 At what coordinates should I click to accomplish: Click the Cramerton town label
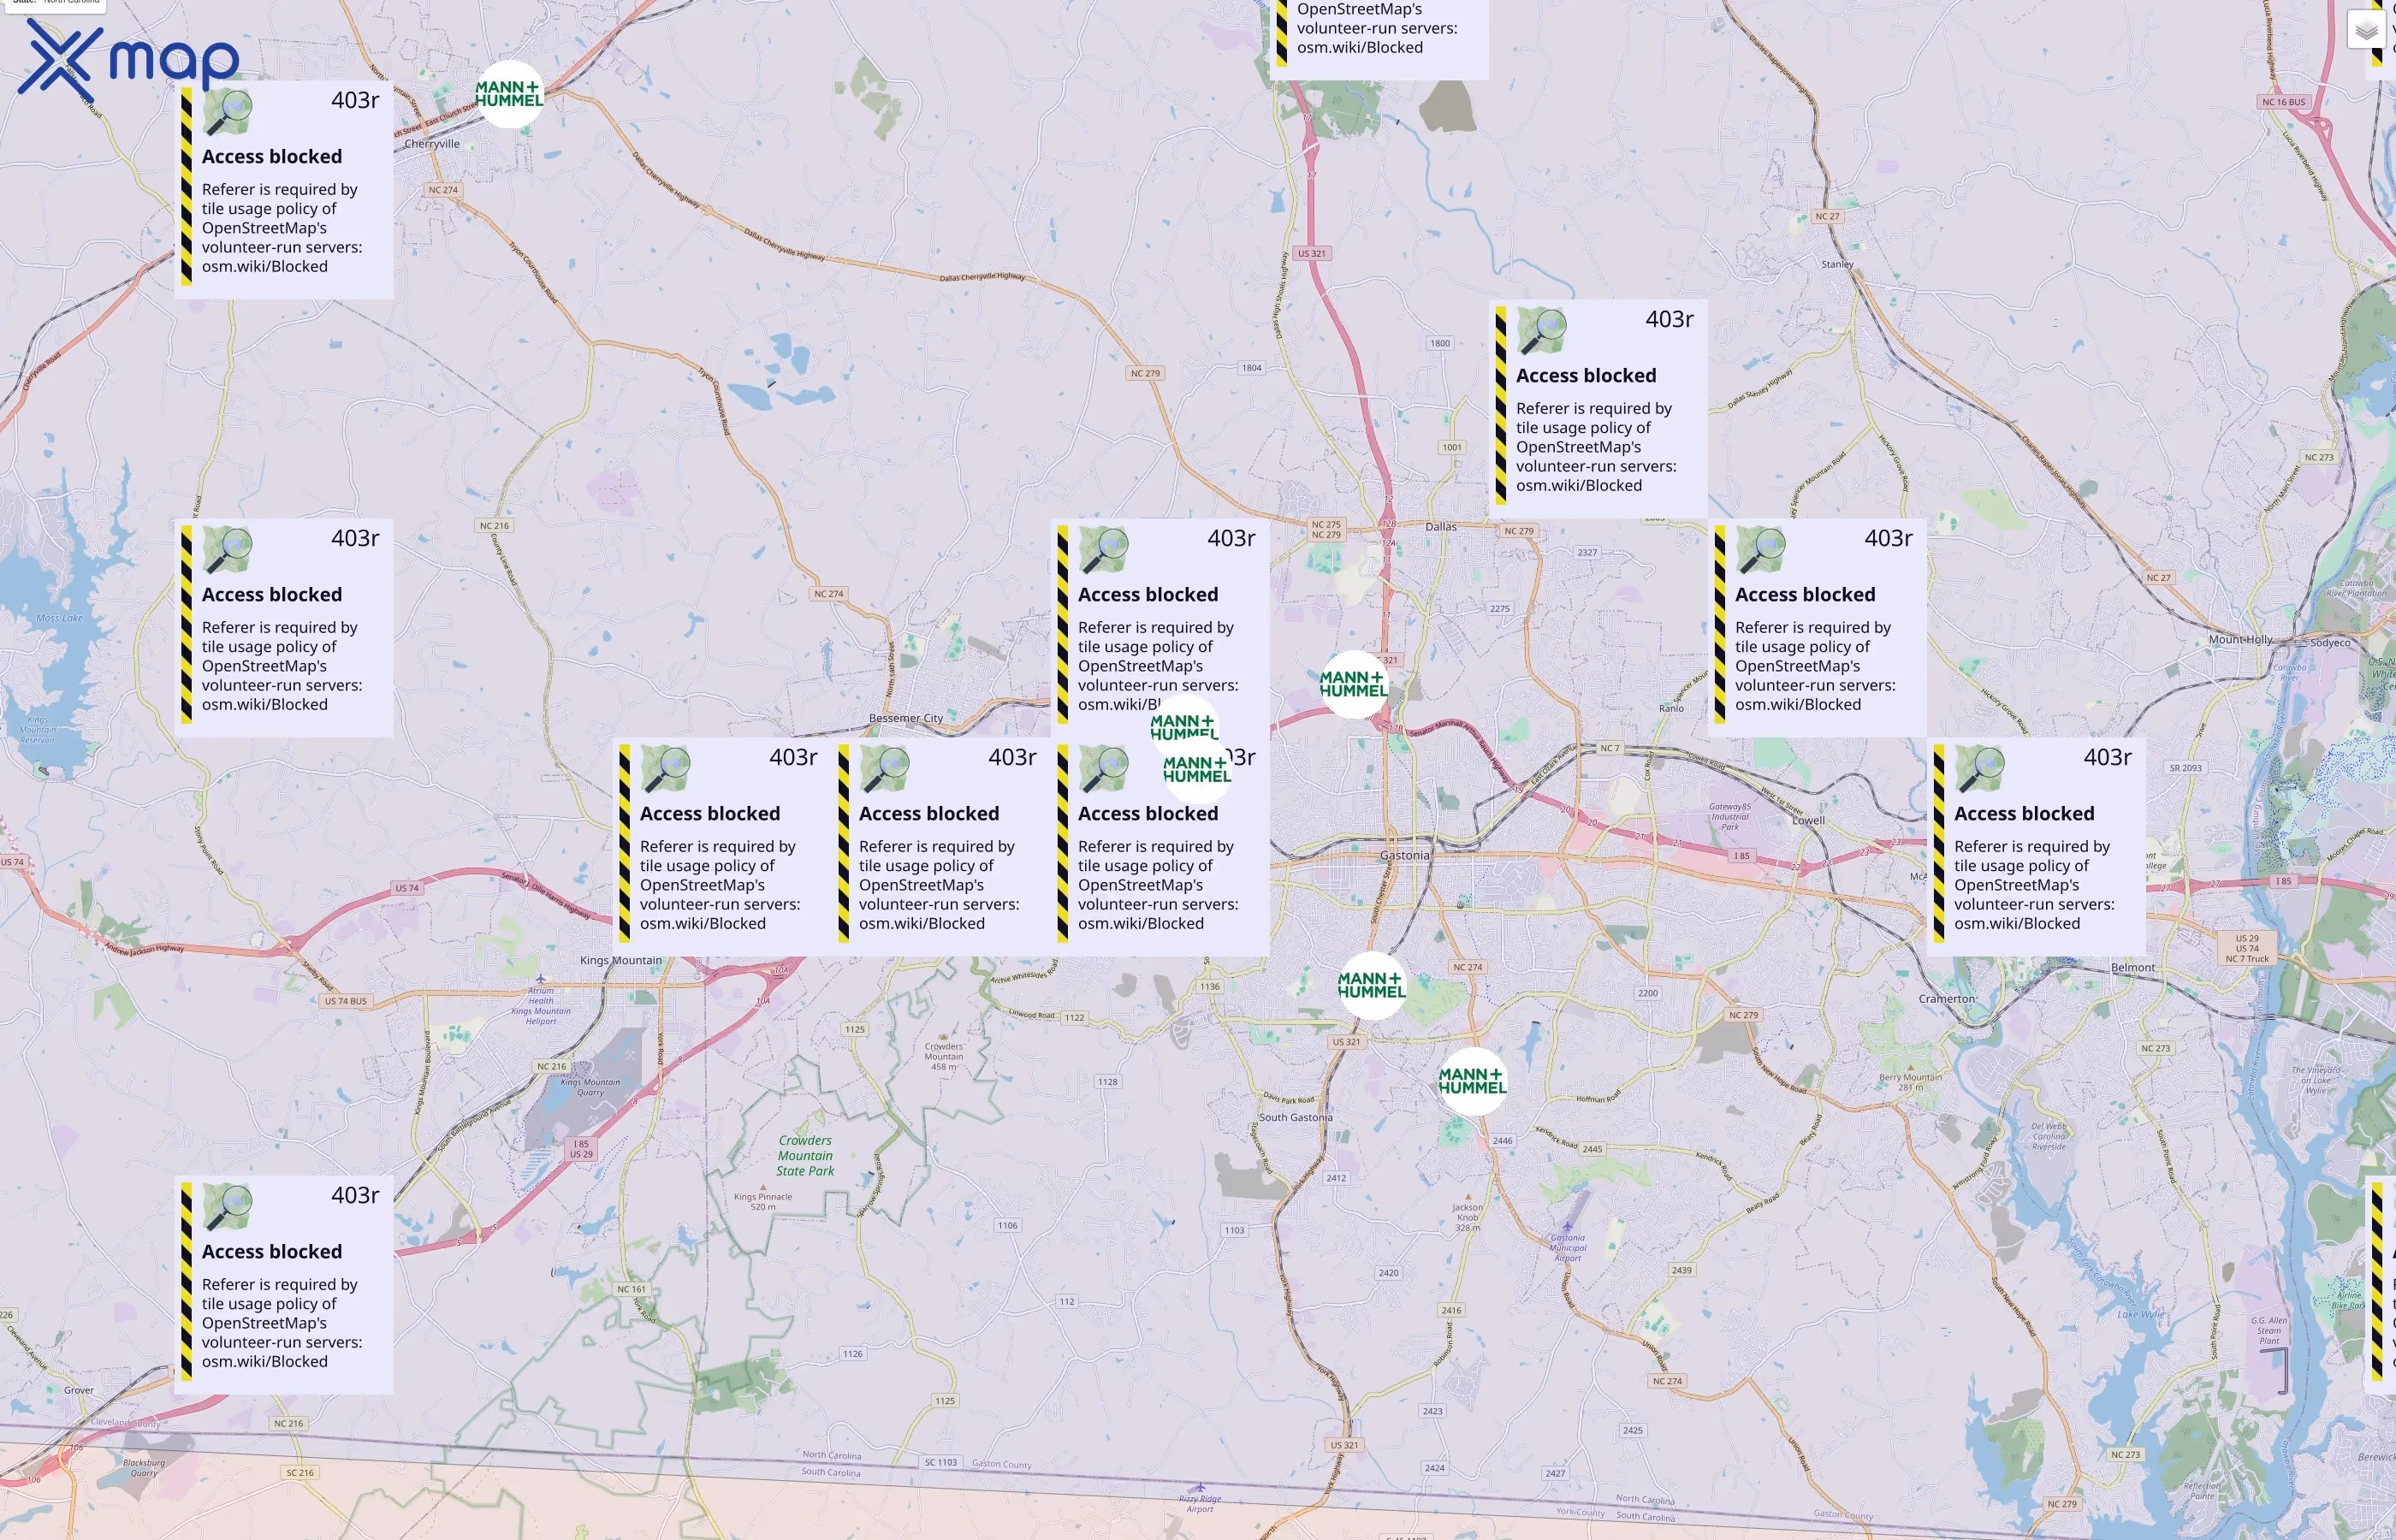pos(1946,998)
